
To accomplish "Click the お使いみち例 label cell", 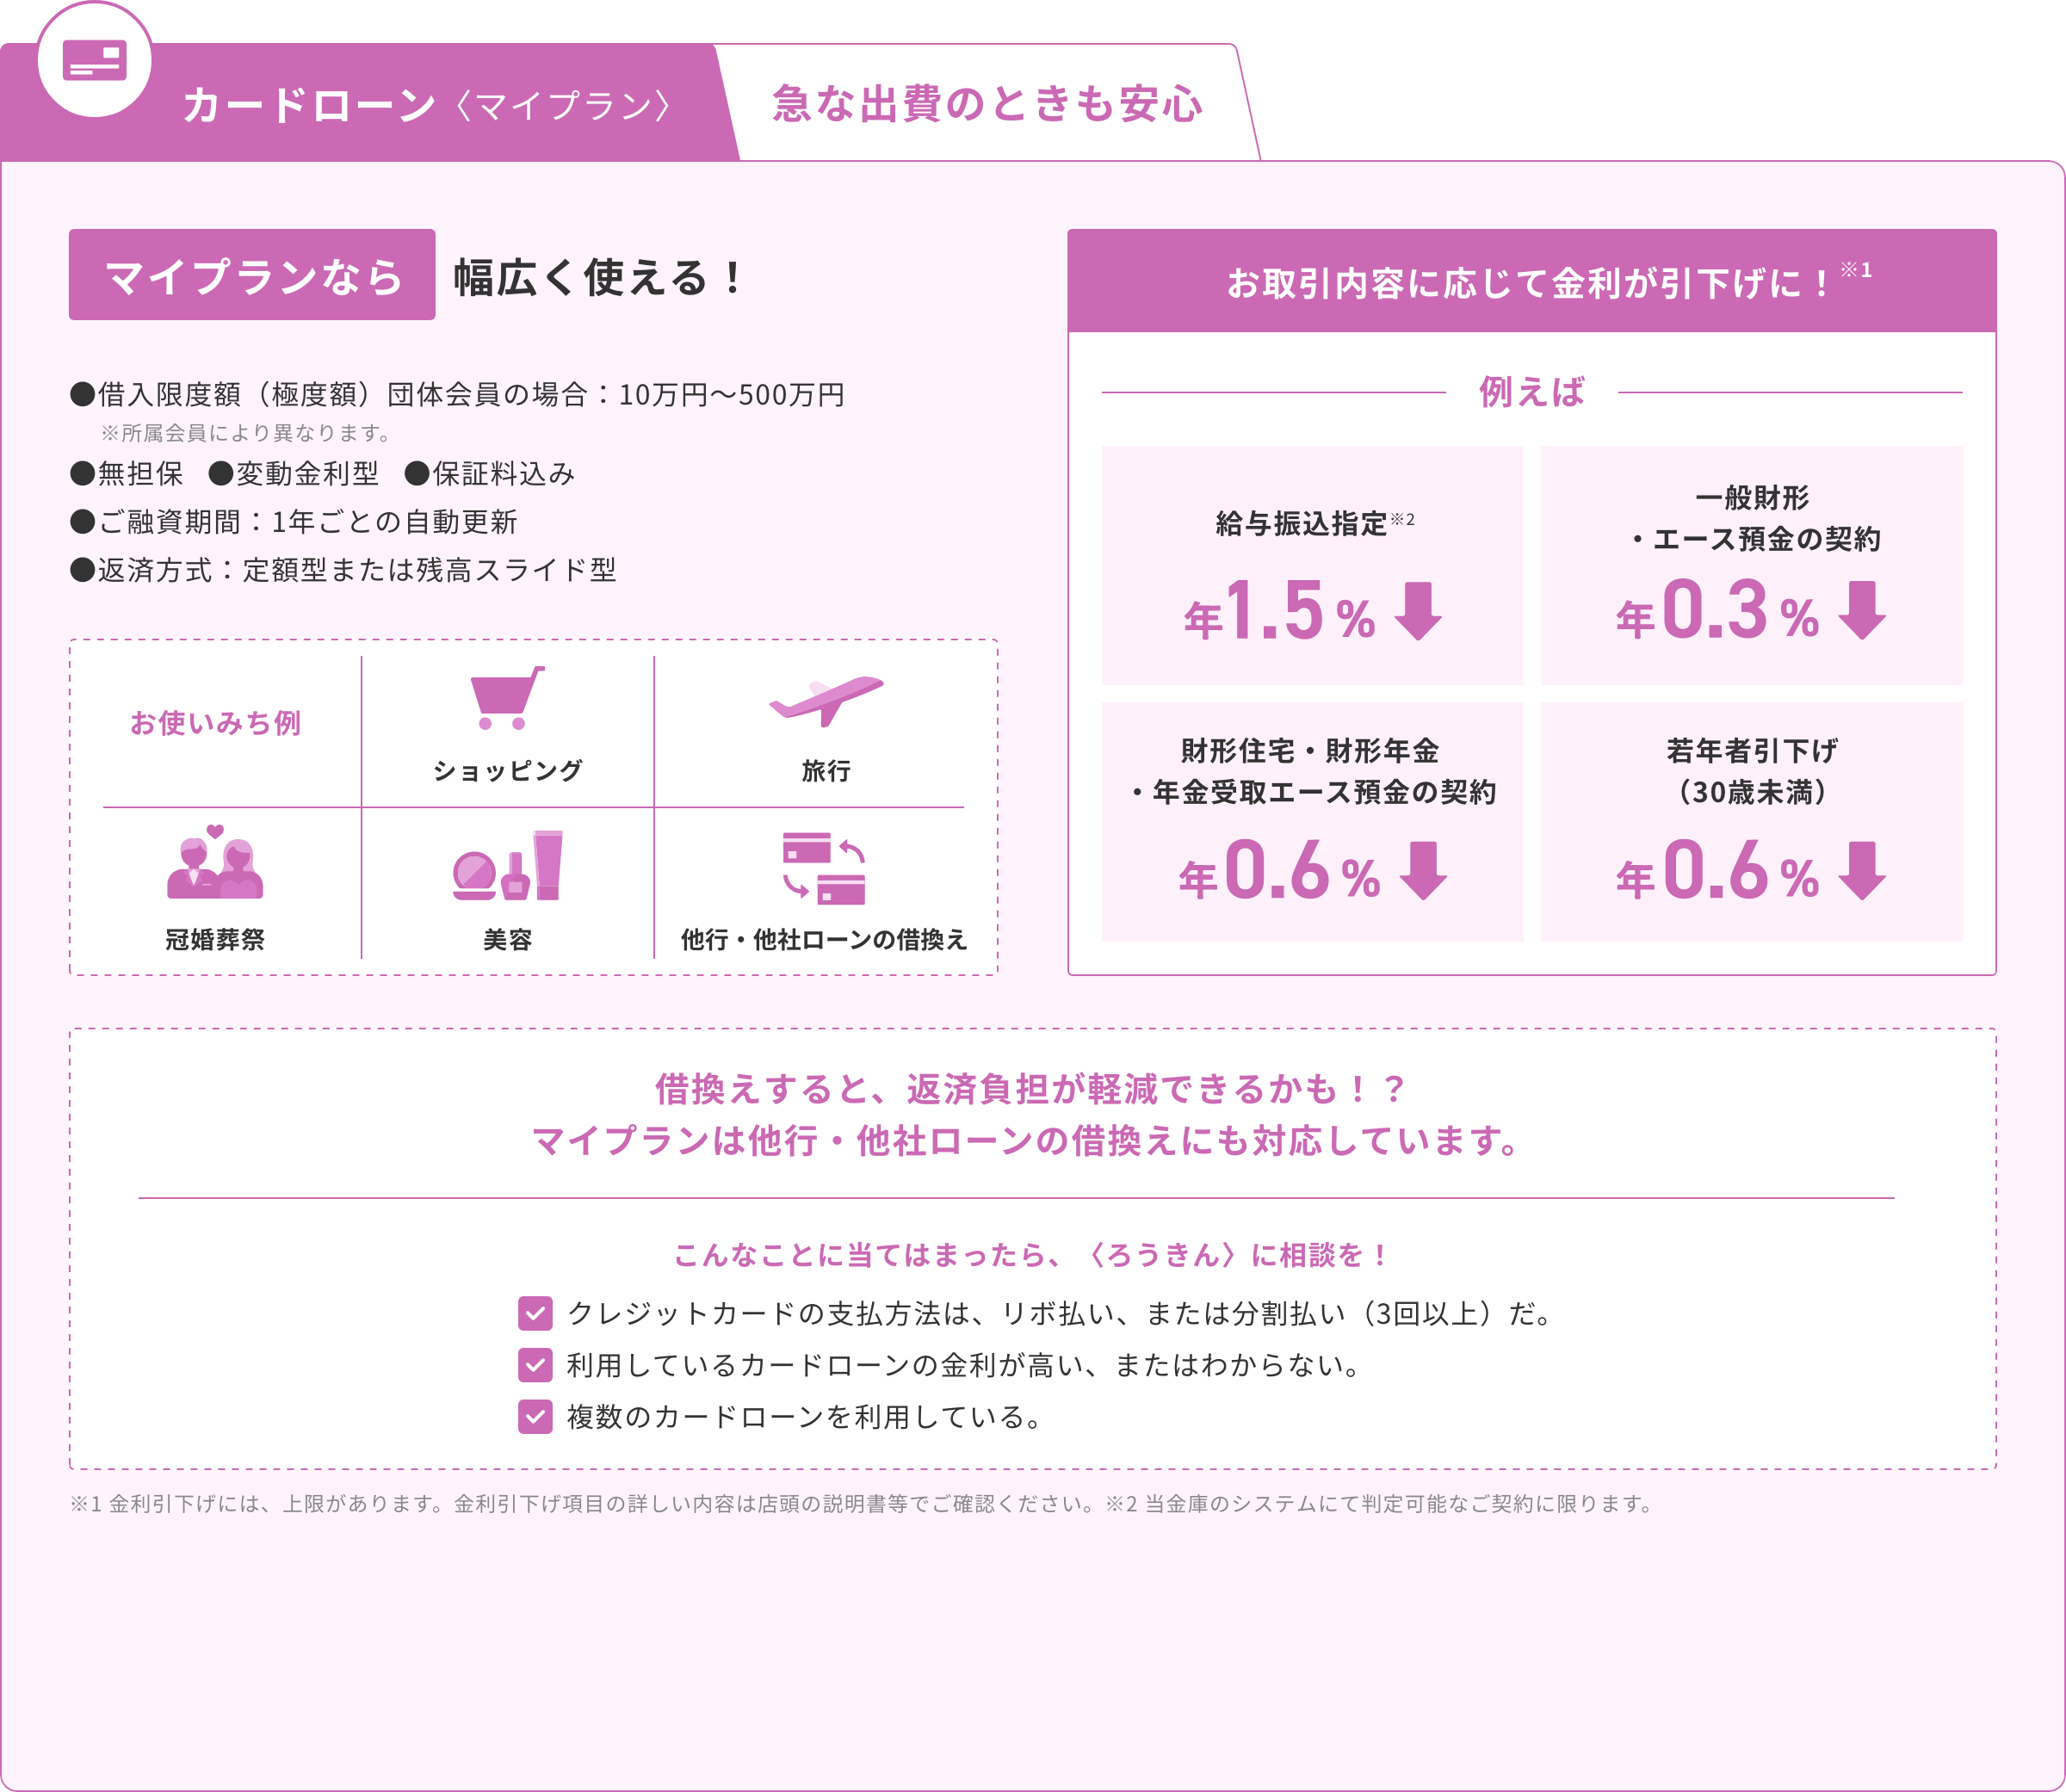I will [215, 723].
